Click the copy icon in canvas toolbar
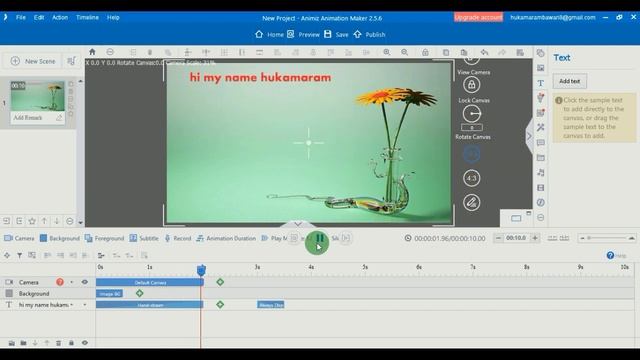The image size is (640, 360). tap(446, 52)
